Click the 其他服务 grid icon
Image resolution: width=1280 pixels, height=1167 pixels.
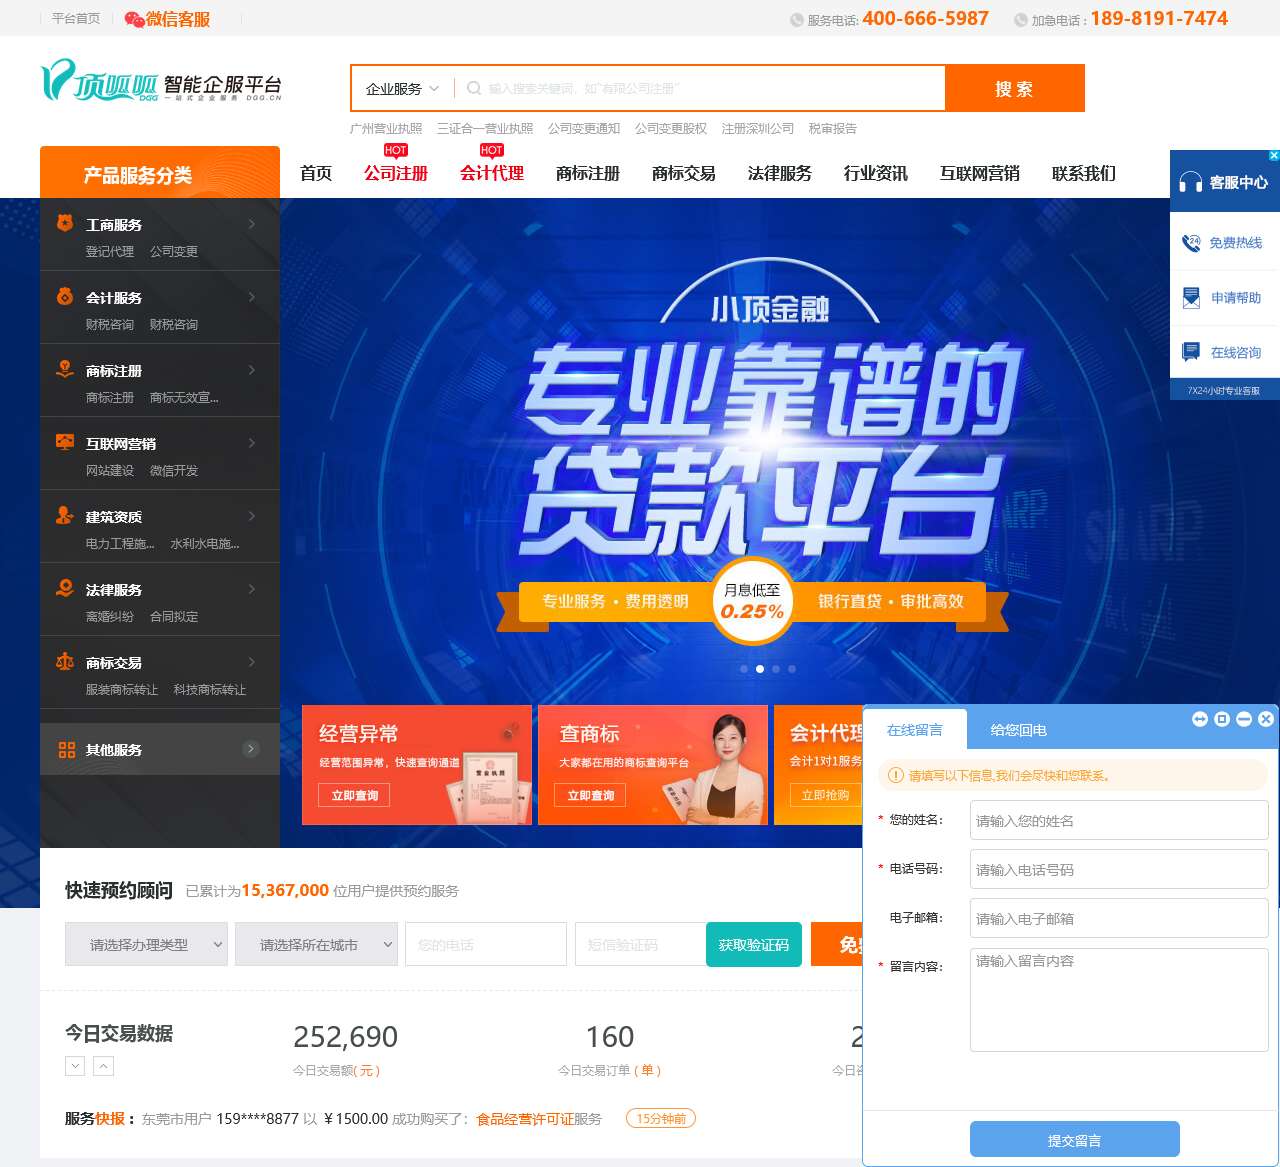pyautogui.click(x=67, y=749)
